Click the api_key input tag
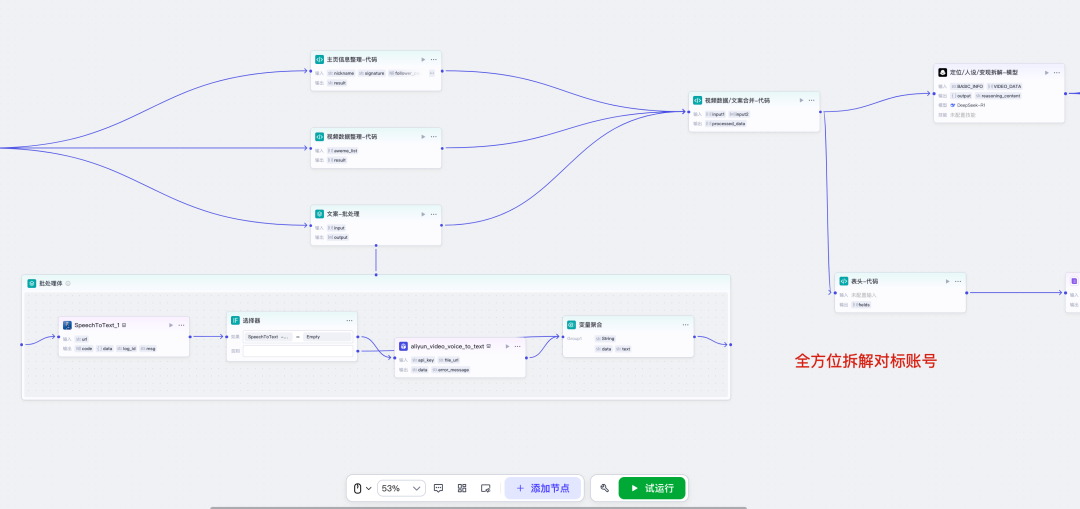This screenshot has width=1080, height=509. point(422,360)
